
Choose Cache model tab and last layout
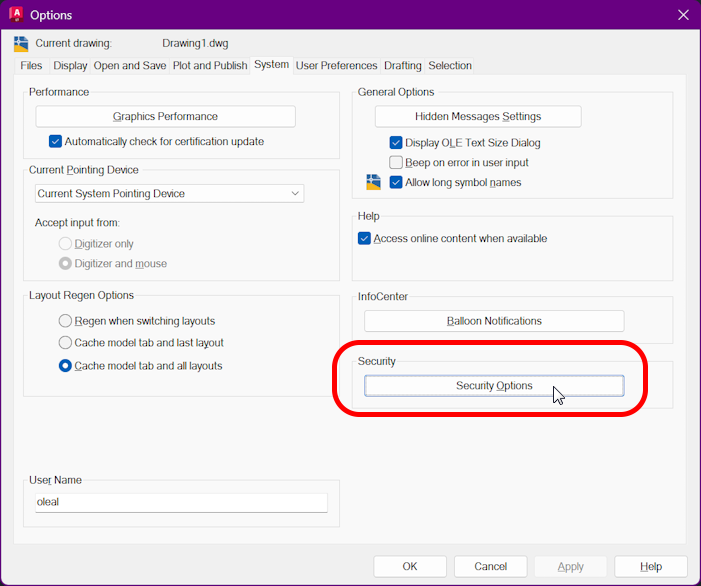click(66, 343)
